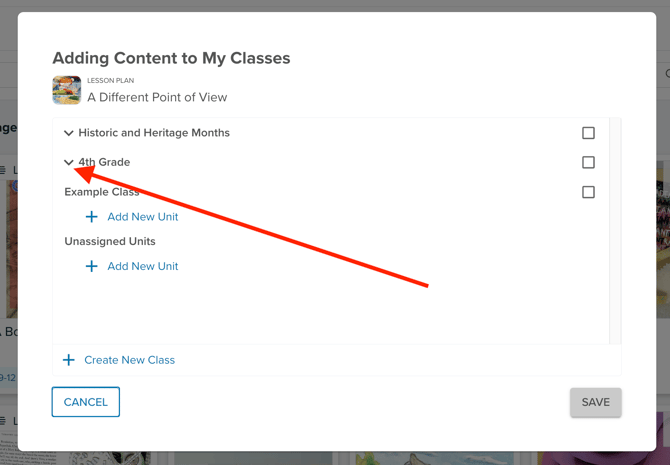
Task: Collapse Historic and Heritage Months chevron
Action: (68, 133)
